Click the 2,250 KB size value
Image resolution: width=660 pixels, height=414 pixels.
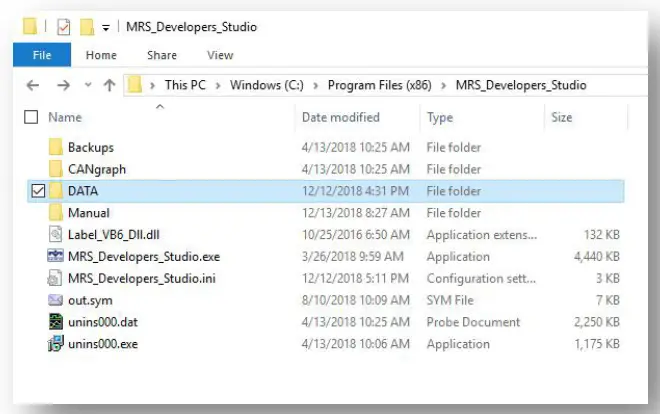(597, 322)
